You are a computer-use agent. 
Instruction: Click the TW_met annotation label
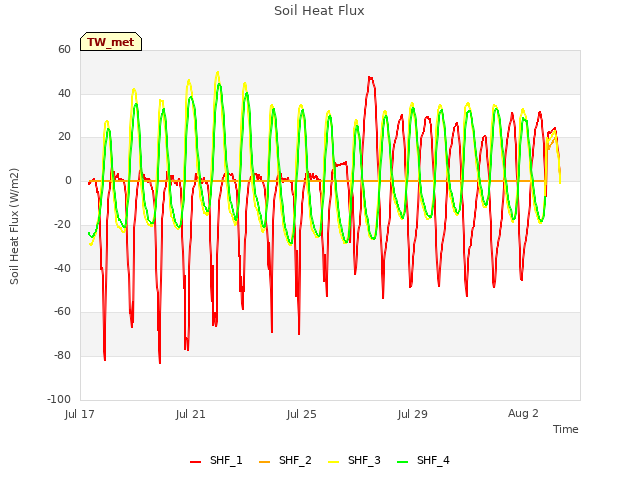coord(111,42)
